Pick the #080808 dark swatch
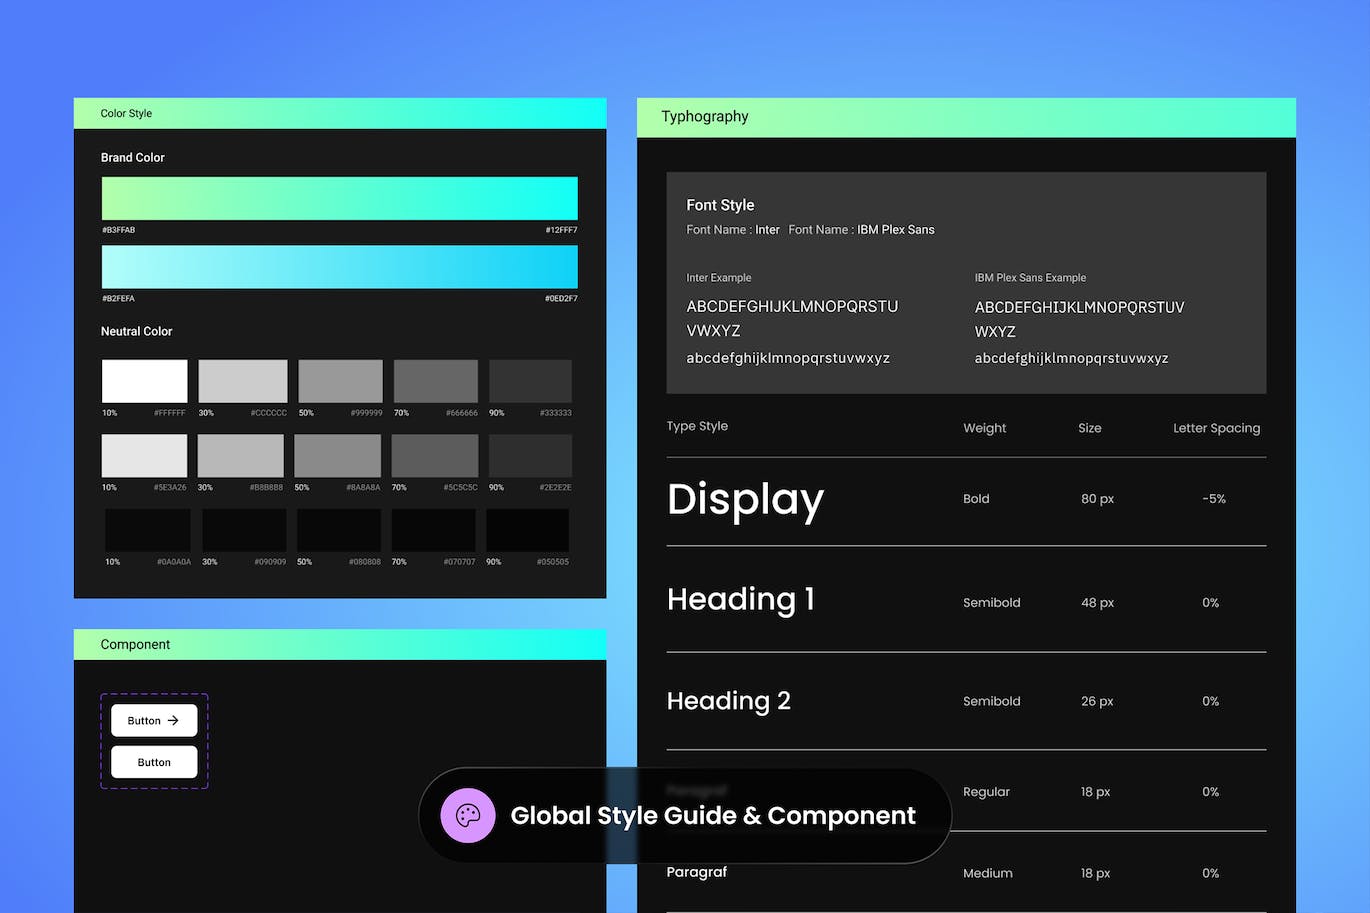 339,530
